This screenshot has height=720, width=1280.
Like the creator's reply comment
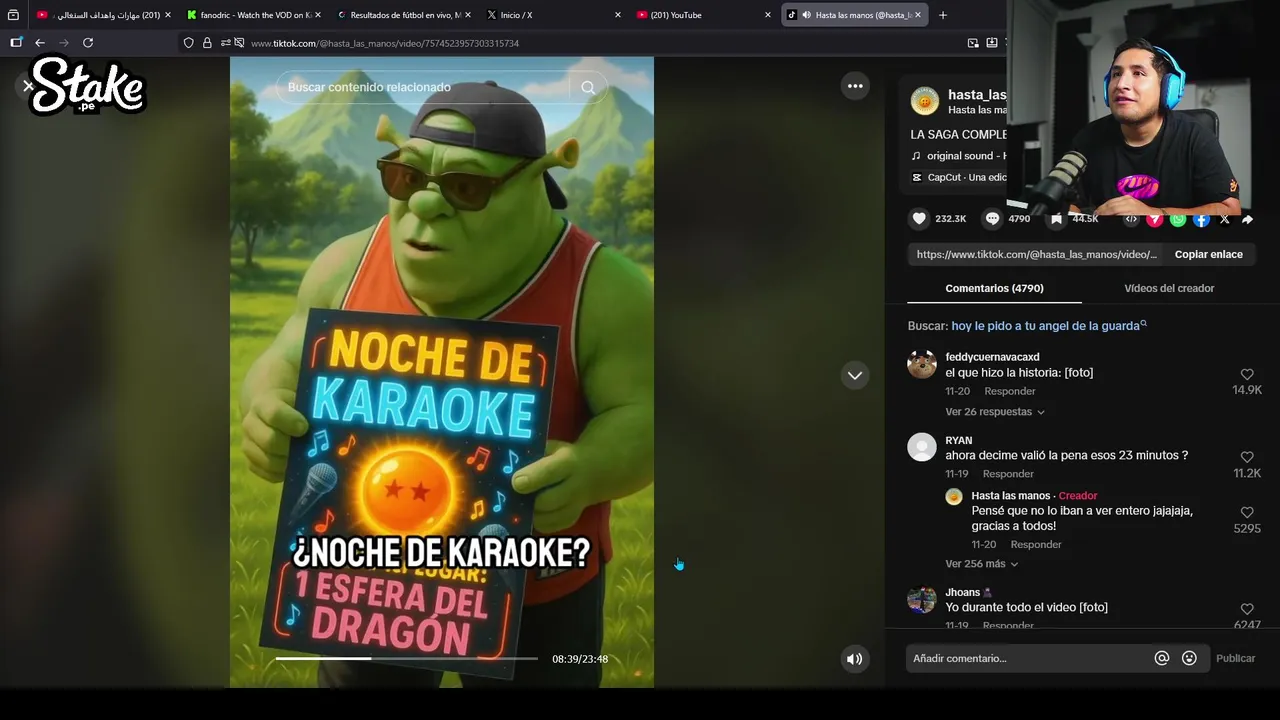pos(1247,512)
